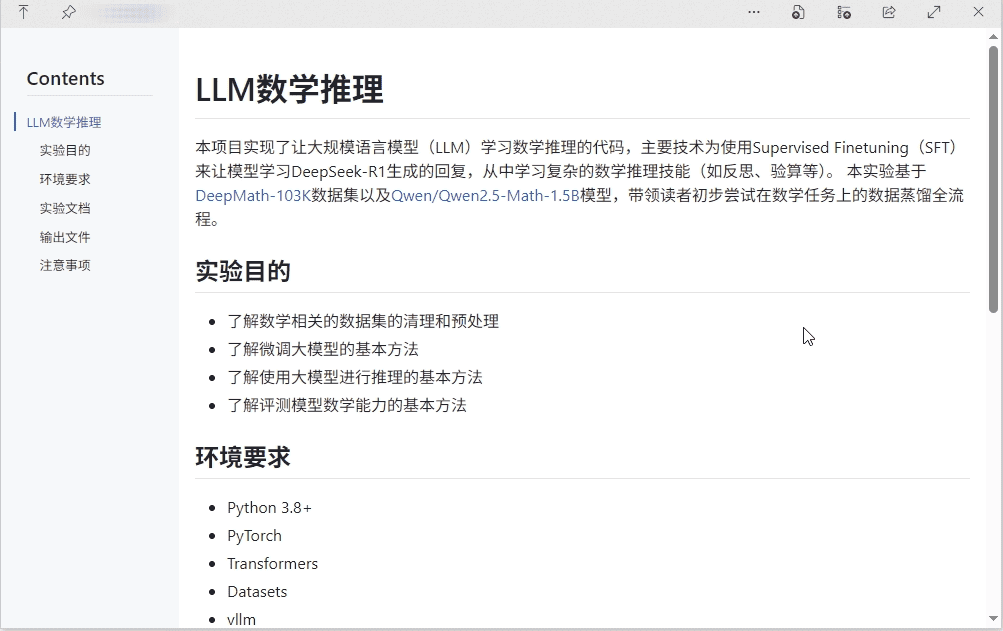Viewport: 1003px width, 631px height.
Task: Click the Datasets list item
Action: (257, 592)
